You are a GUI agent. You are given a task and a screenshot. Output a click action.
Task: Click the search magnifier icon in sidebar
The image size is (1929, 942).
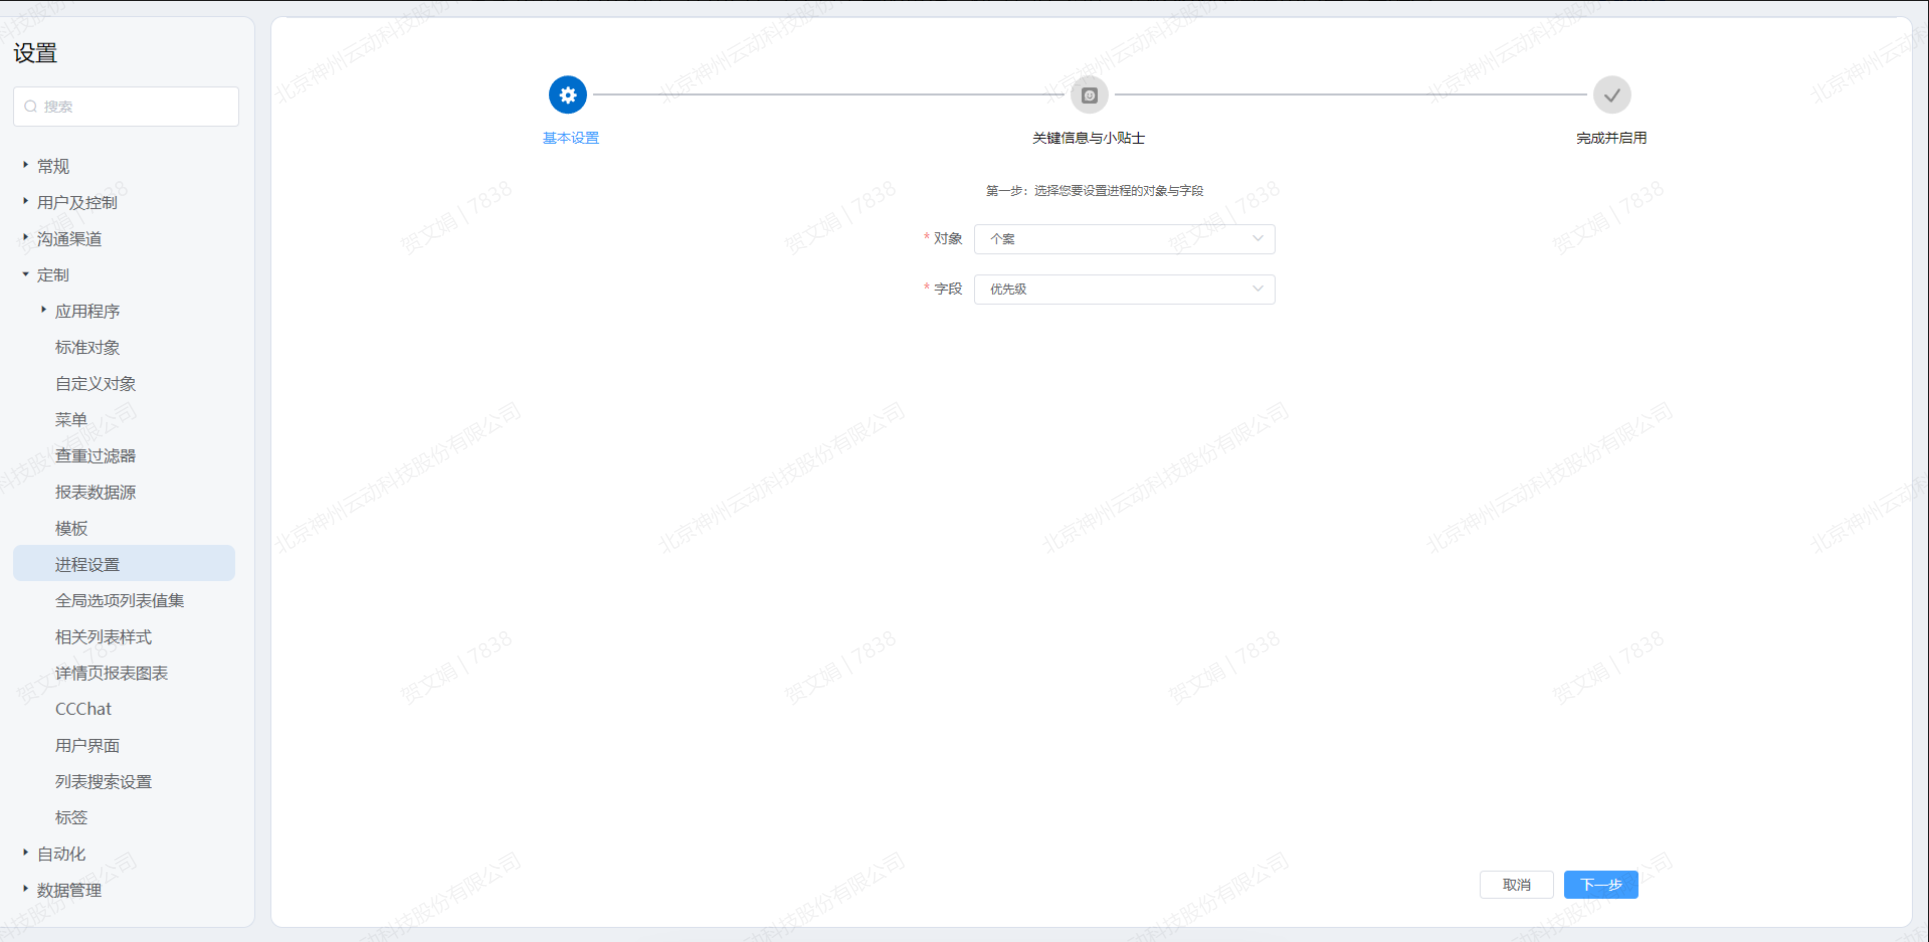pyautogui.click(x=31, y=107)
